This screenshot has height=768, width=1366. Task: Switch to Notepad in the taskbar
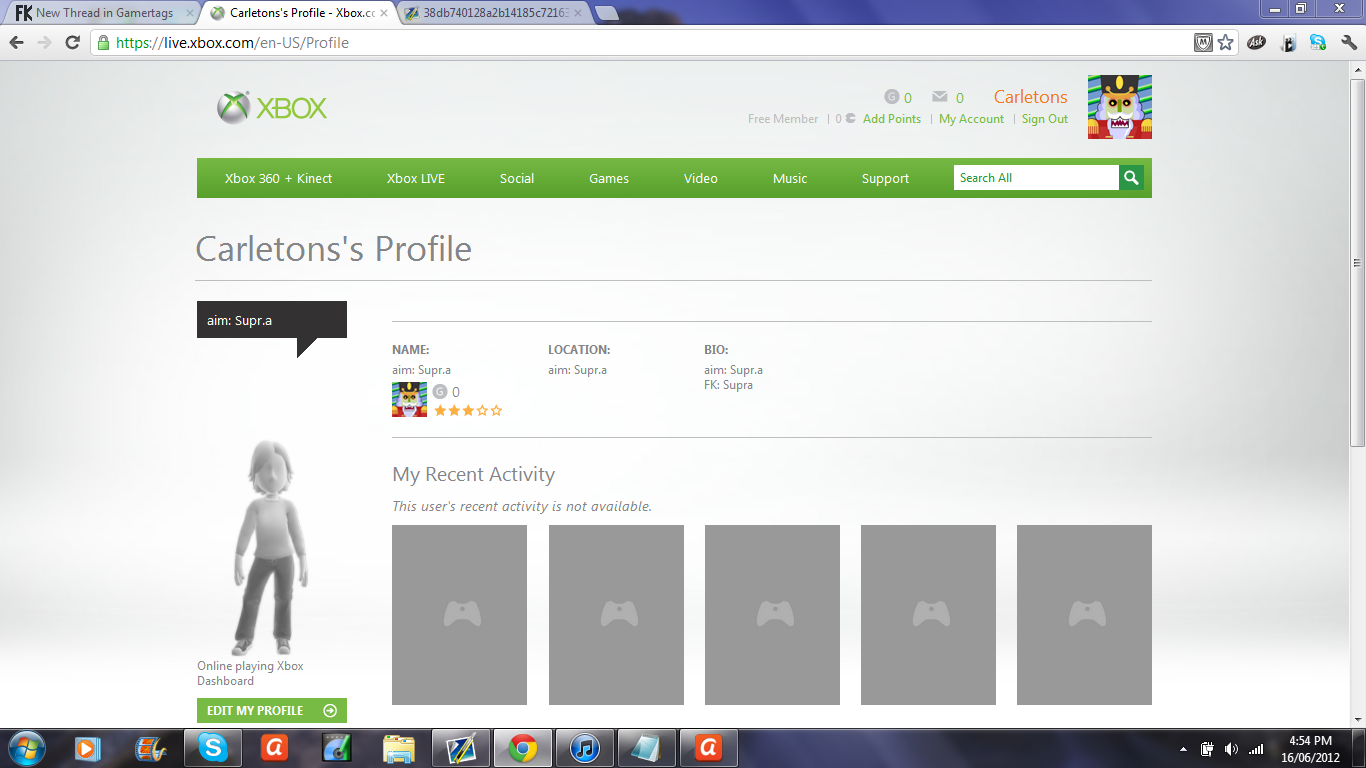pos(646,748)
